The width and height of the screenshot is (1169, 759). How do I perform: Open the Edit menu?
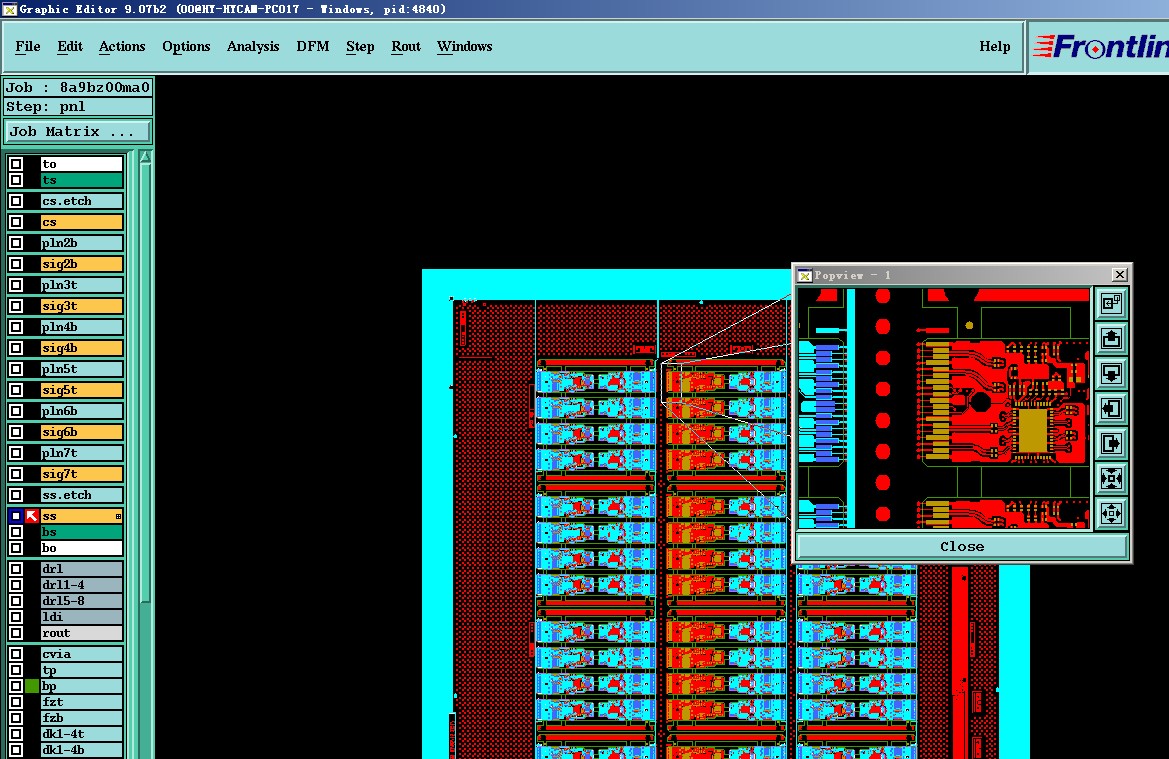click(69, 46)
